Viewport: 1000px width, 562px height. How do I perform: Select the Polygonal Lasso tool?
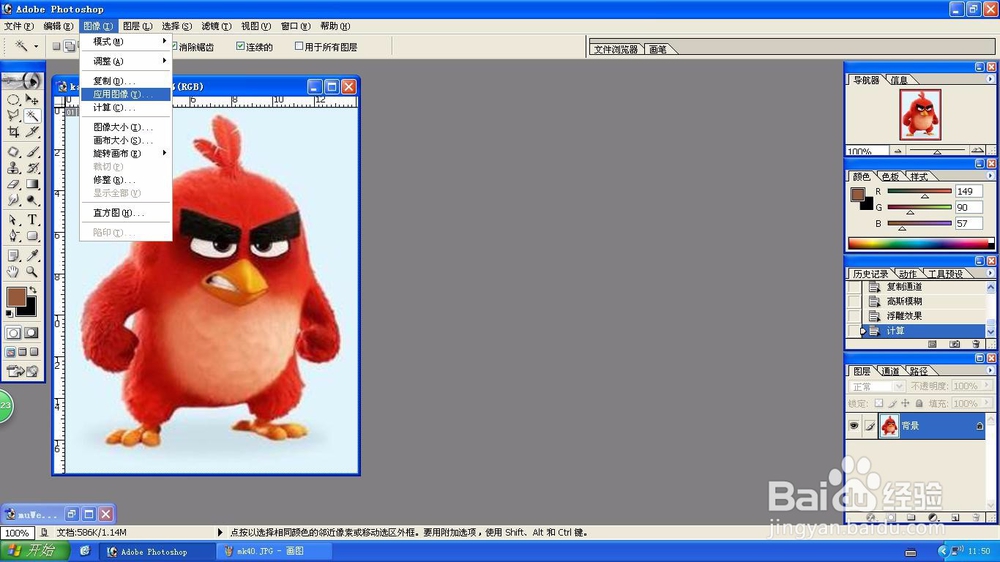coord(13,115)
